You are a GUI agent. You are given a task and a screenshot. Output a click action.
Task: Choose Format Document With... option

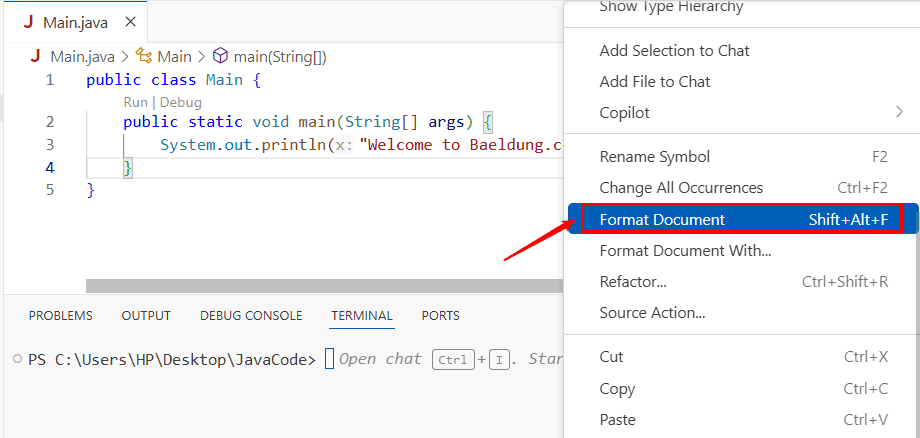685,250
